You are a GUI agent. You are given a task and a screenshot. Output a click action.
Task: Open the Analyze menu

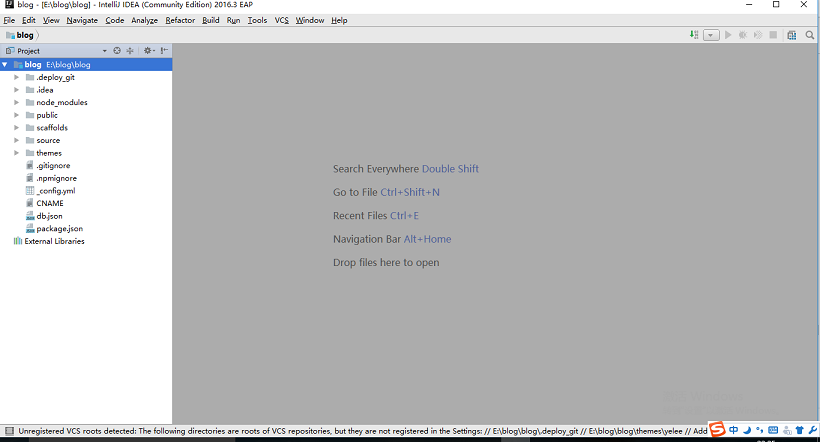pyautogui.click(x=144, y=20)
